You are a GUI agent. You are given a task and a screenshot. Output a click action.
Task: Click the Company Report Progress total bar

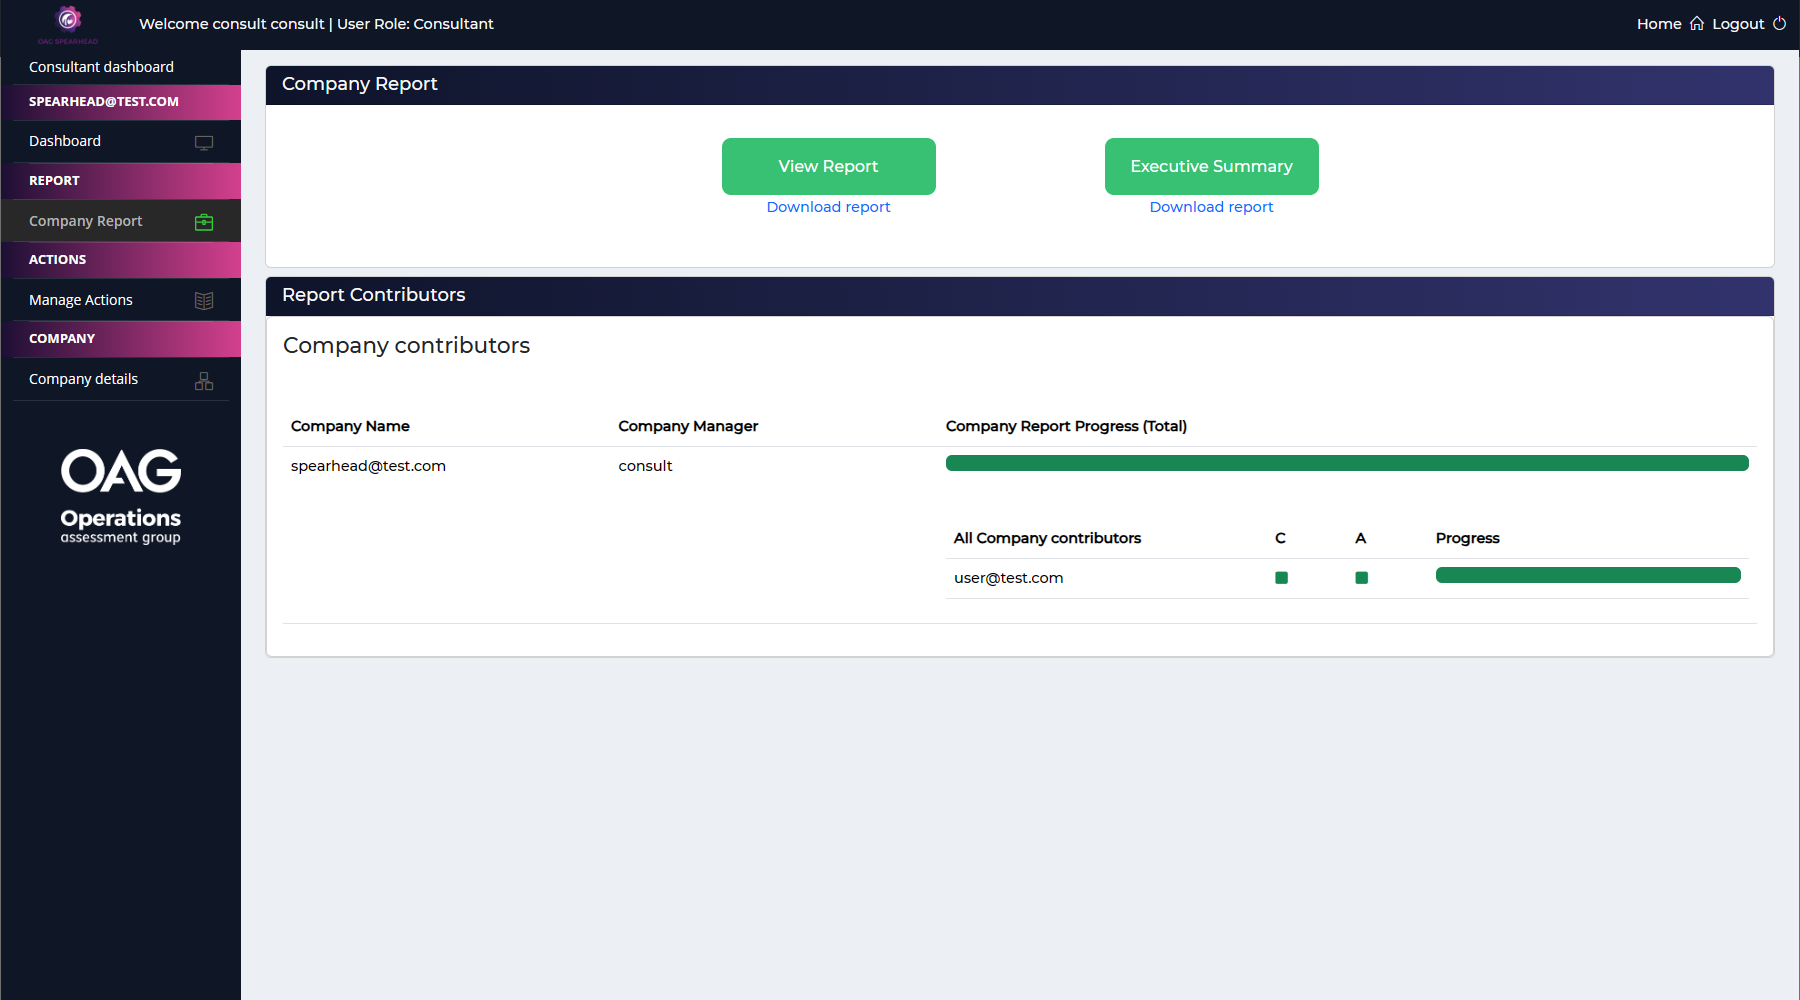click(1346, 463)
